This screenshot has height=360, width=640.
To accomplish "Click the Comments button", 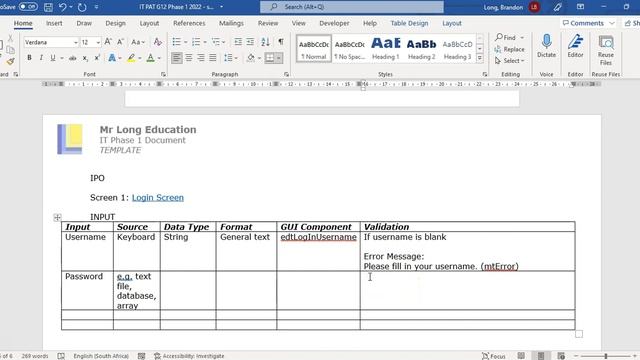I will 588,23.
